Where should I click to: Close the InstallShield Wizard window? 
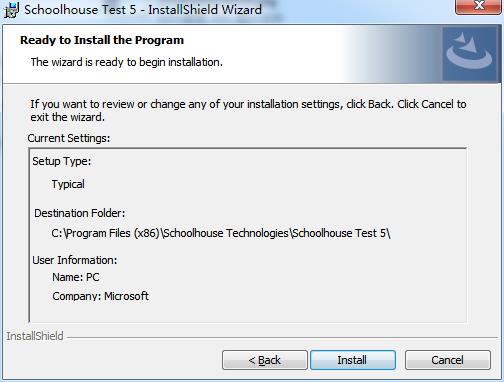tap(479, 7)
